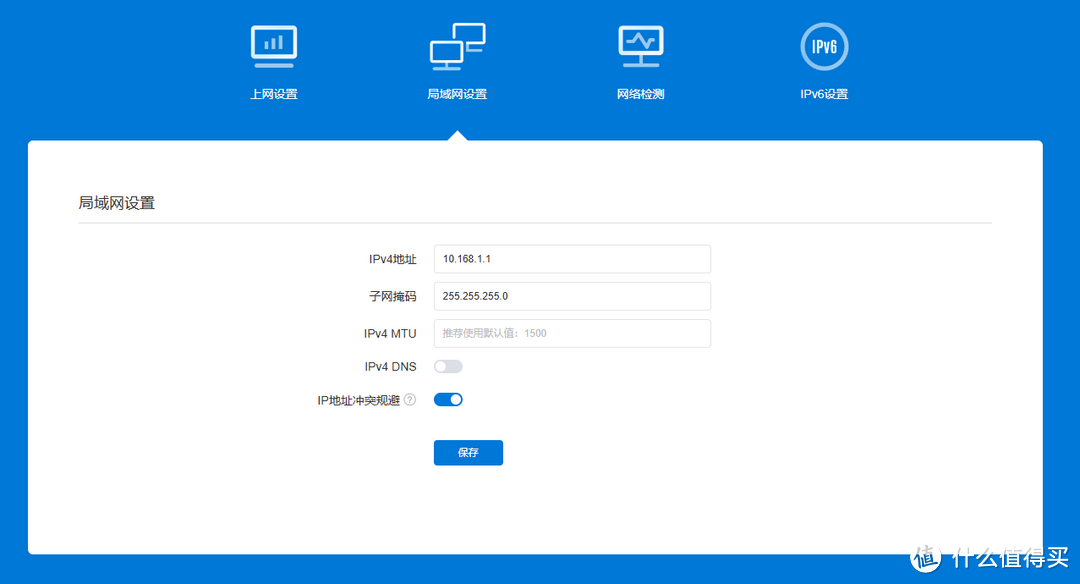Click the 局域网设置 section heading
Image resolution: width=1080 pixels, height=584 pixels.
(x=117, y=203)
